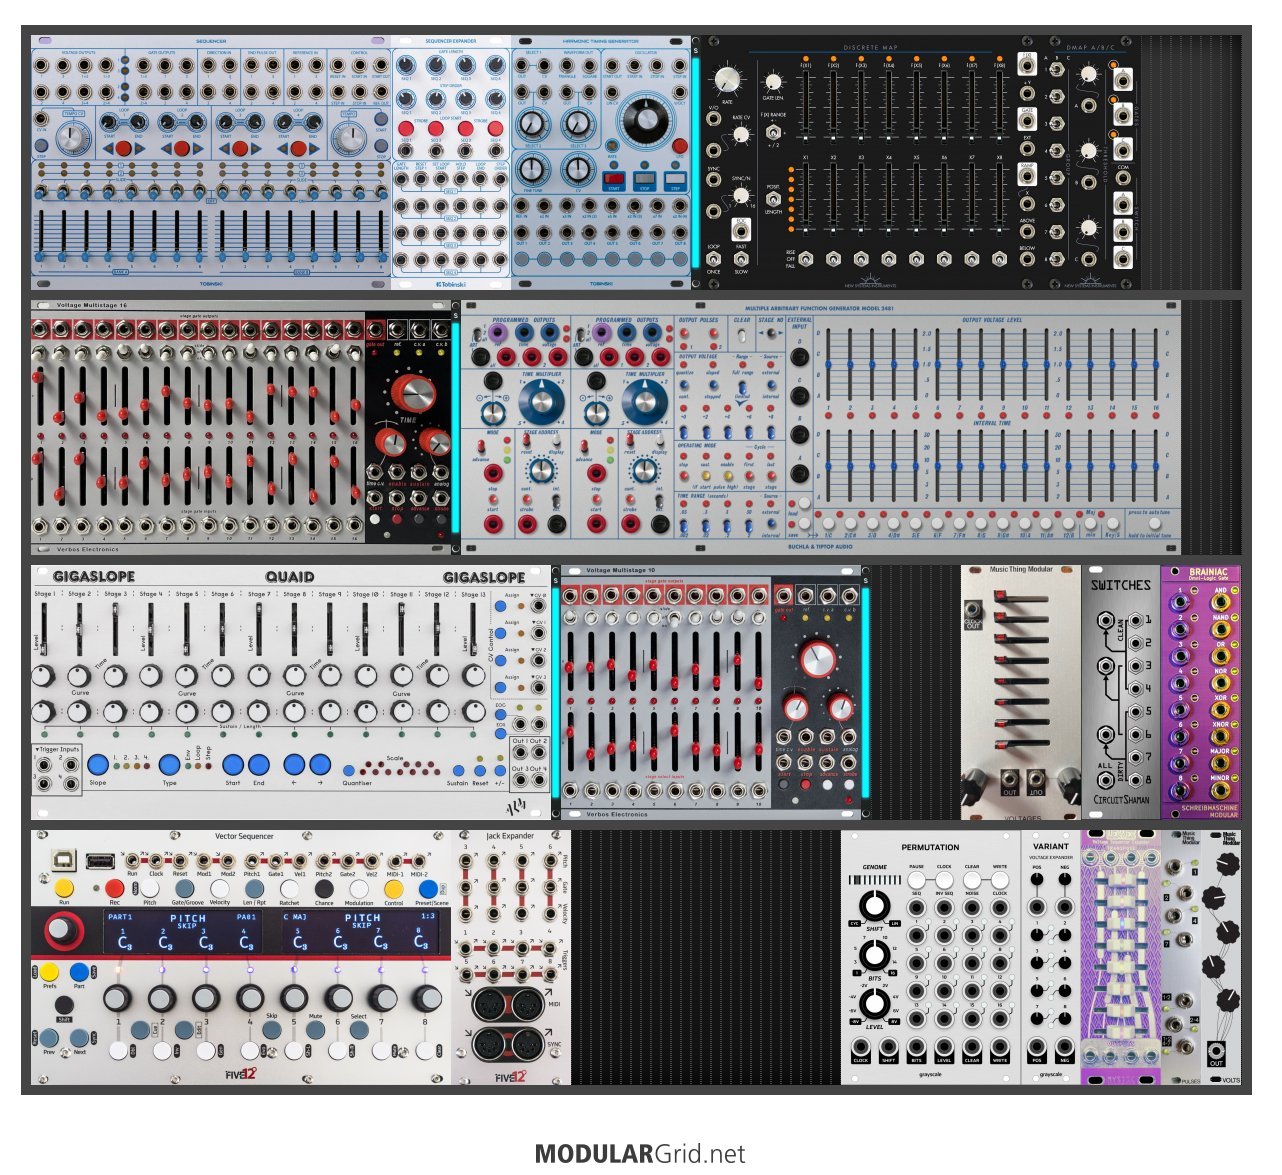Click input jack 1 on Brainiac

(1180, 602)
